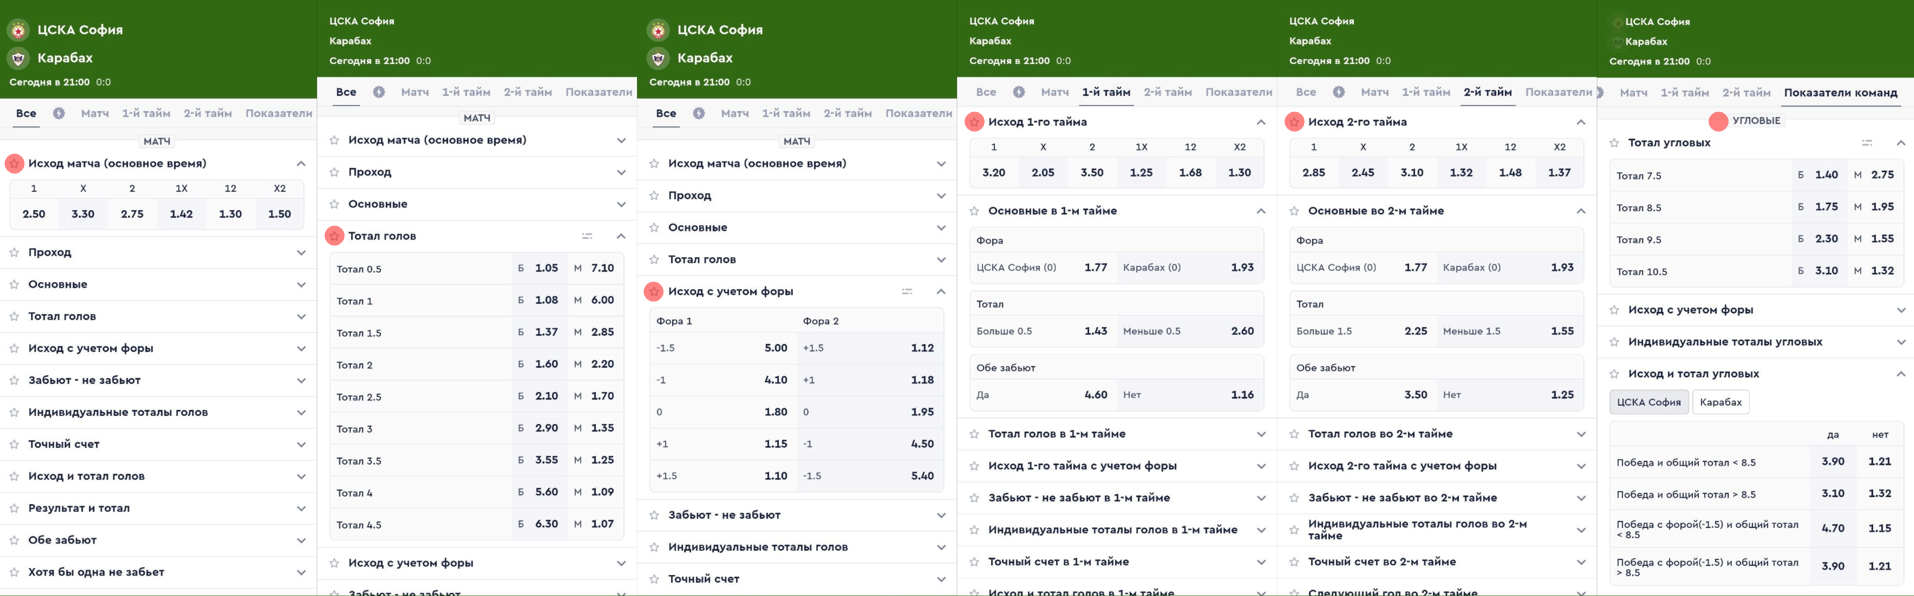Open filter icon beside "Исход с учетом форы" header
The image size is (1914, 596).
[x=907, y=291]
